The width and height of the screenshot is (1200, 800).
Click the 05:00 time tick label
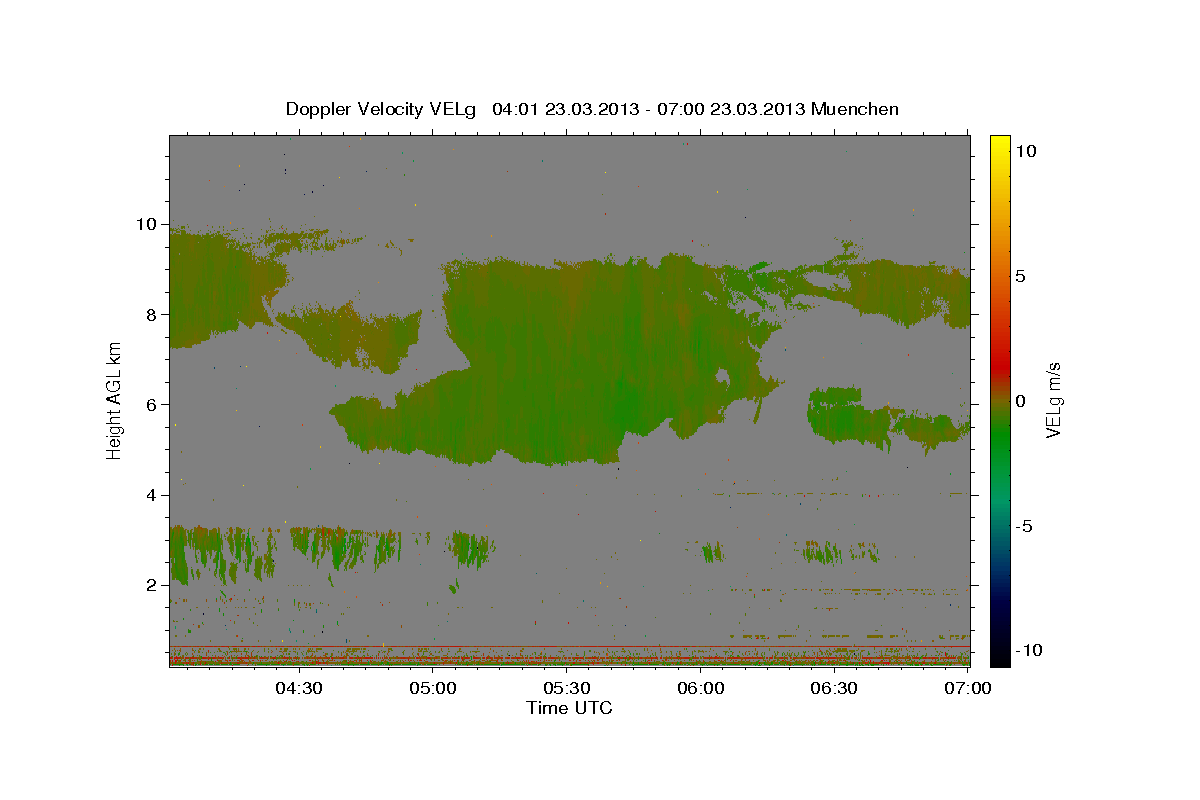[x=432, y=688]
